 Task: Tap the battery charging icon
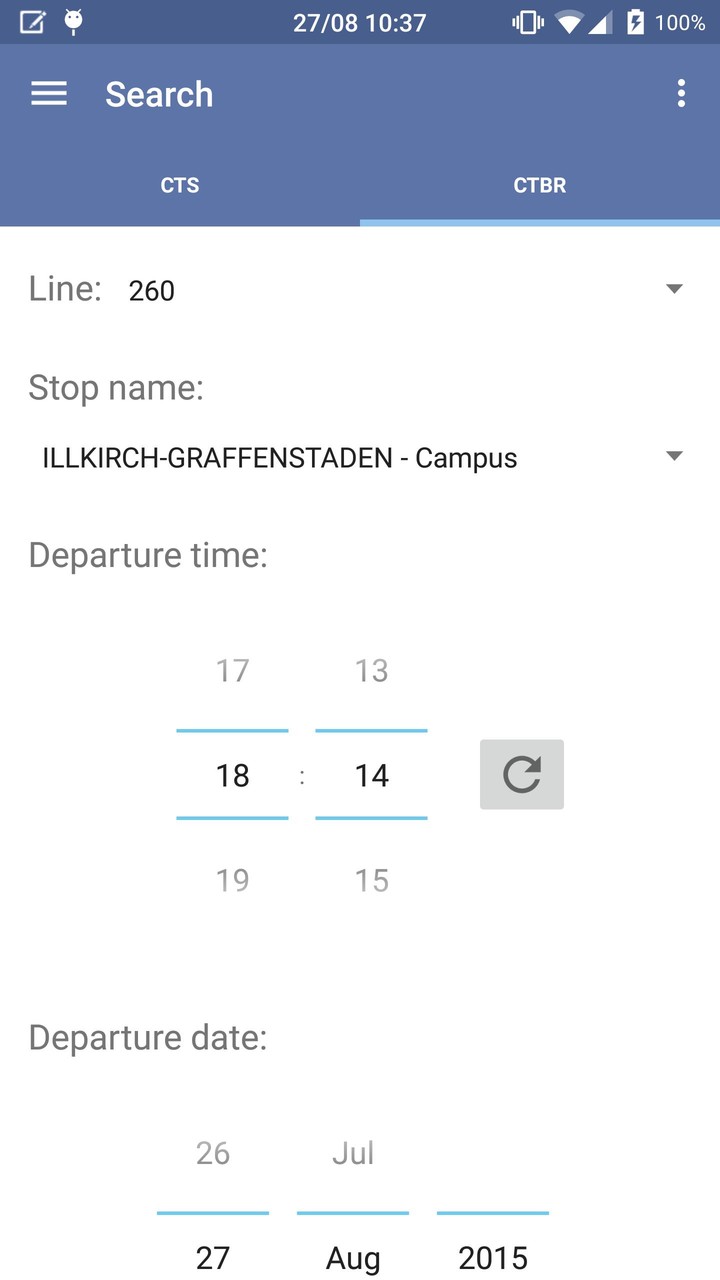point(635,22)
